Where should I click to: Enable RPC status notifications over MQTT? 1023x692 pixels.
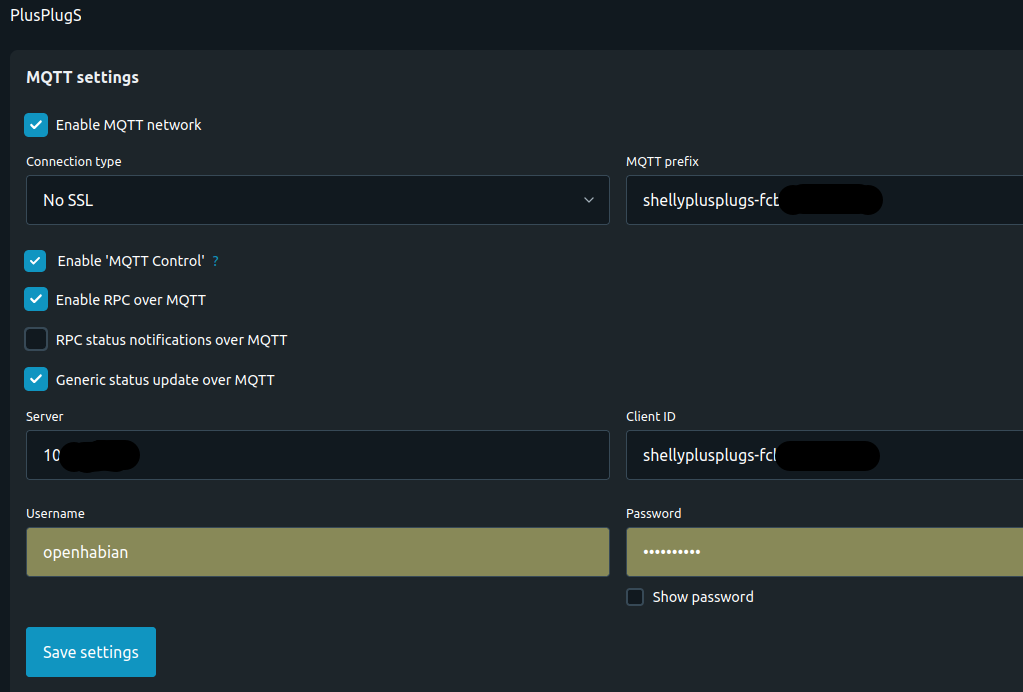point(36,339)
